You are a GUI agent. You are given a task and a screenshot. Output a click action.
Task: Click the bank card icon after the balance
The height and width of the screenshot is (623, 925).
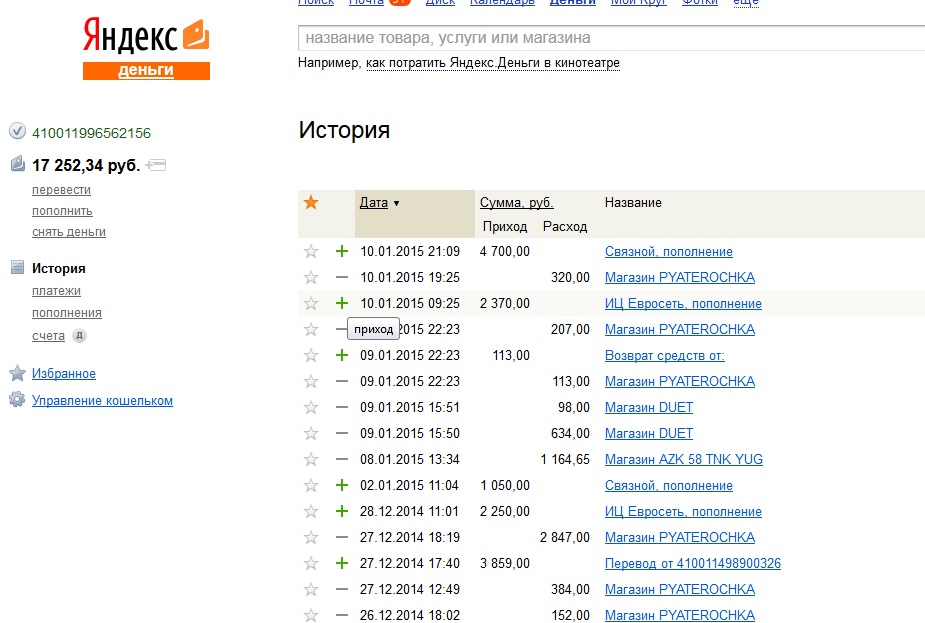click(x=156, y=165)
